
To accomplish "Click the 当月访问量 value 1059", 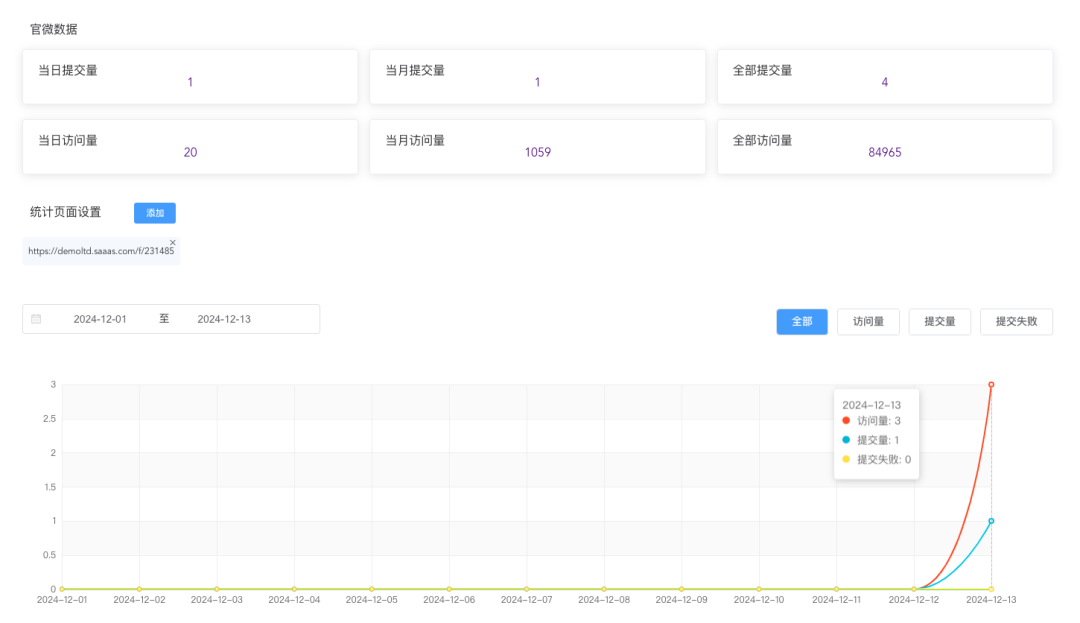I will point(537,152).
